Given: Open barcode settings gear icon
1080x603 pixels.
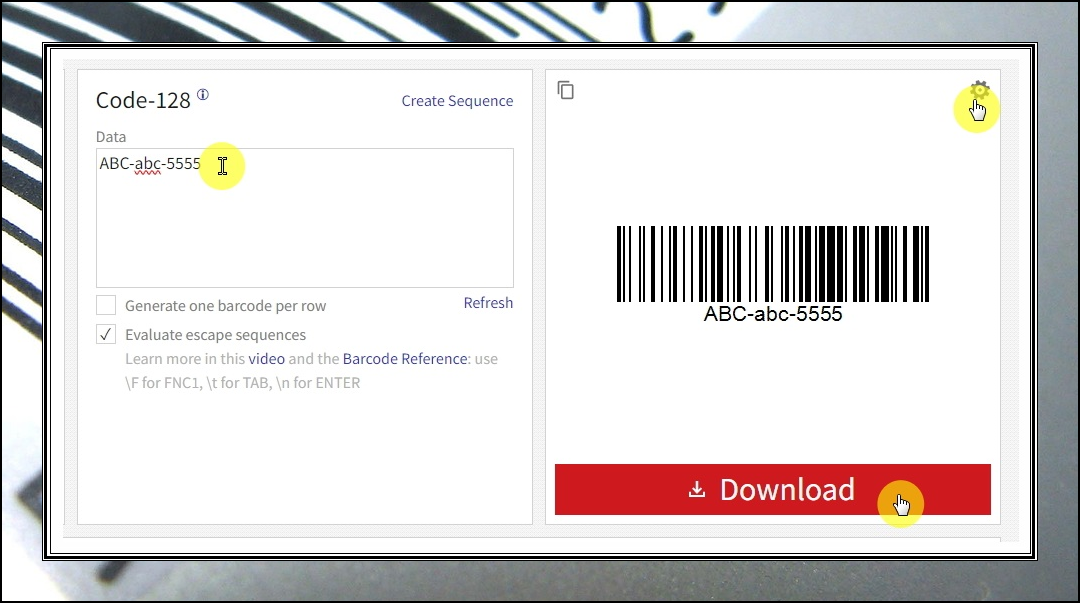Looking at the screenshot, I should tap(979, 90).
